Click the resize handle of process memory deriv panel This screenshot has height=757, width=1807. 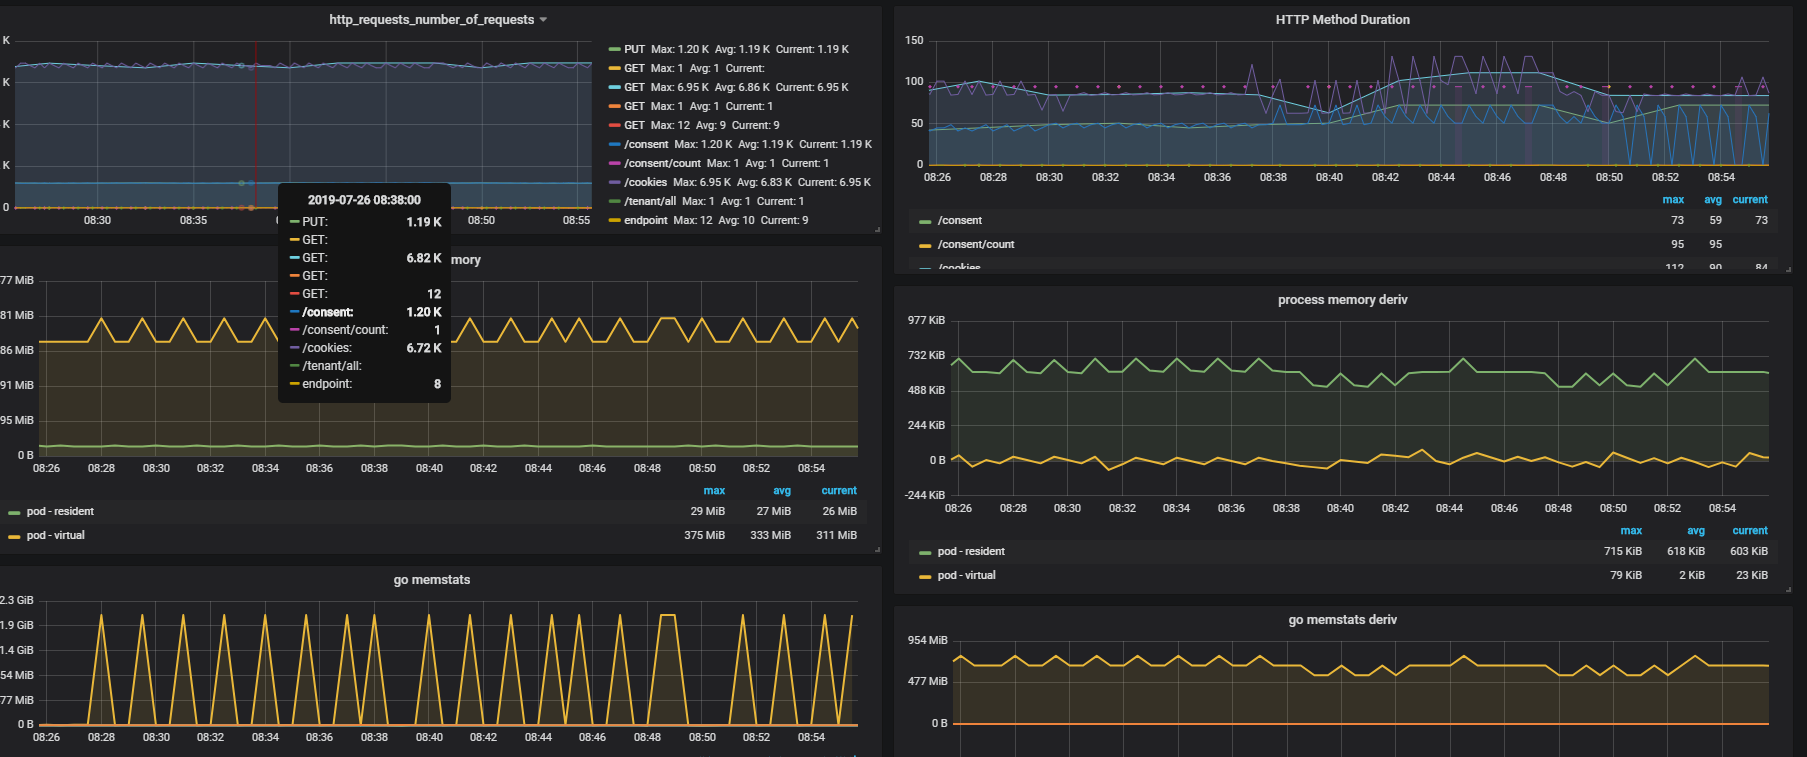1788,590
